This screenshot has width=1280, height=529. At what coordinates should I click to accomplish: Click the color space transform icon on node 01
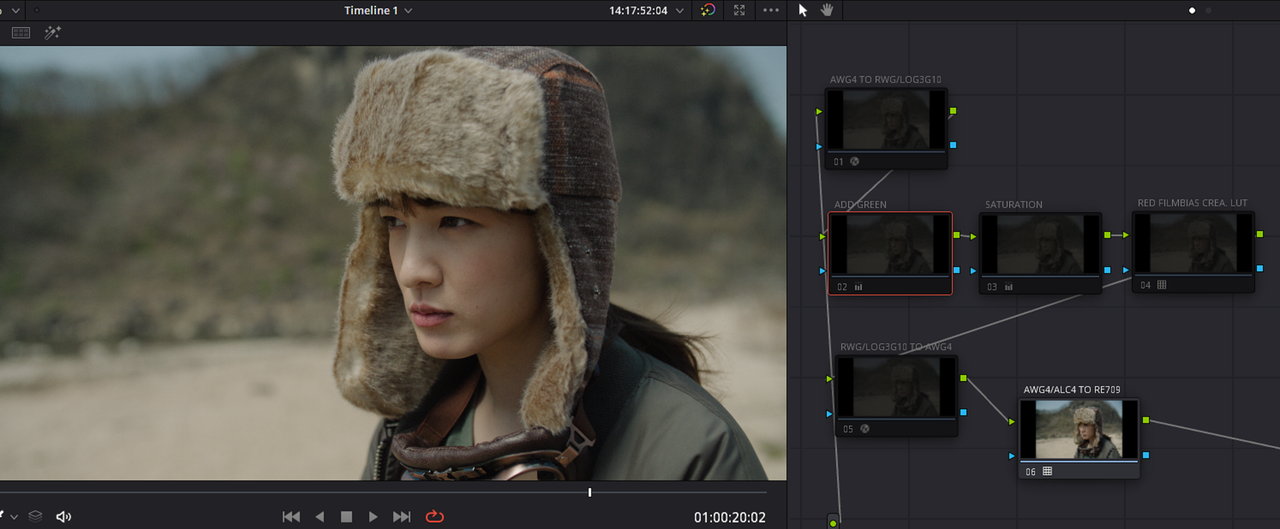[x=855, y=161]
